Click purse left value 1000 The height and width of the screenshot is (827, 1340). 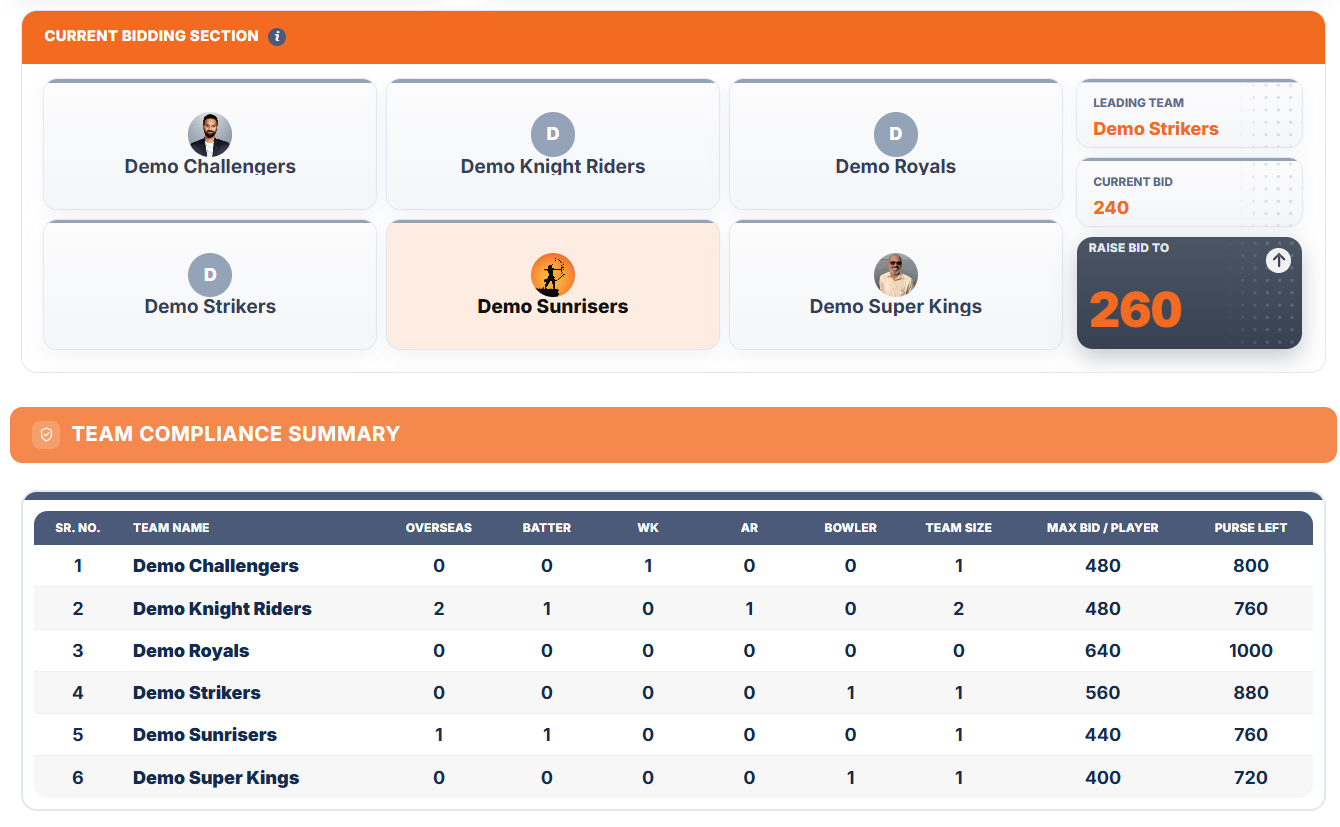pyautogui.click(x=1251, y=651)
